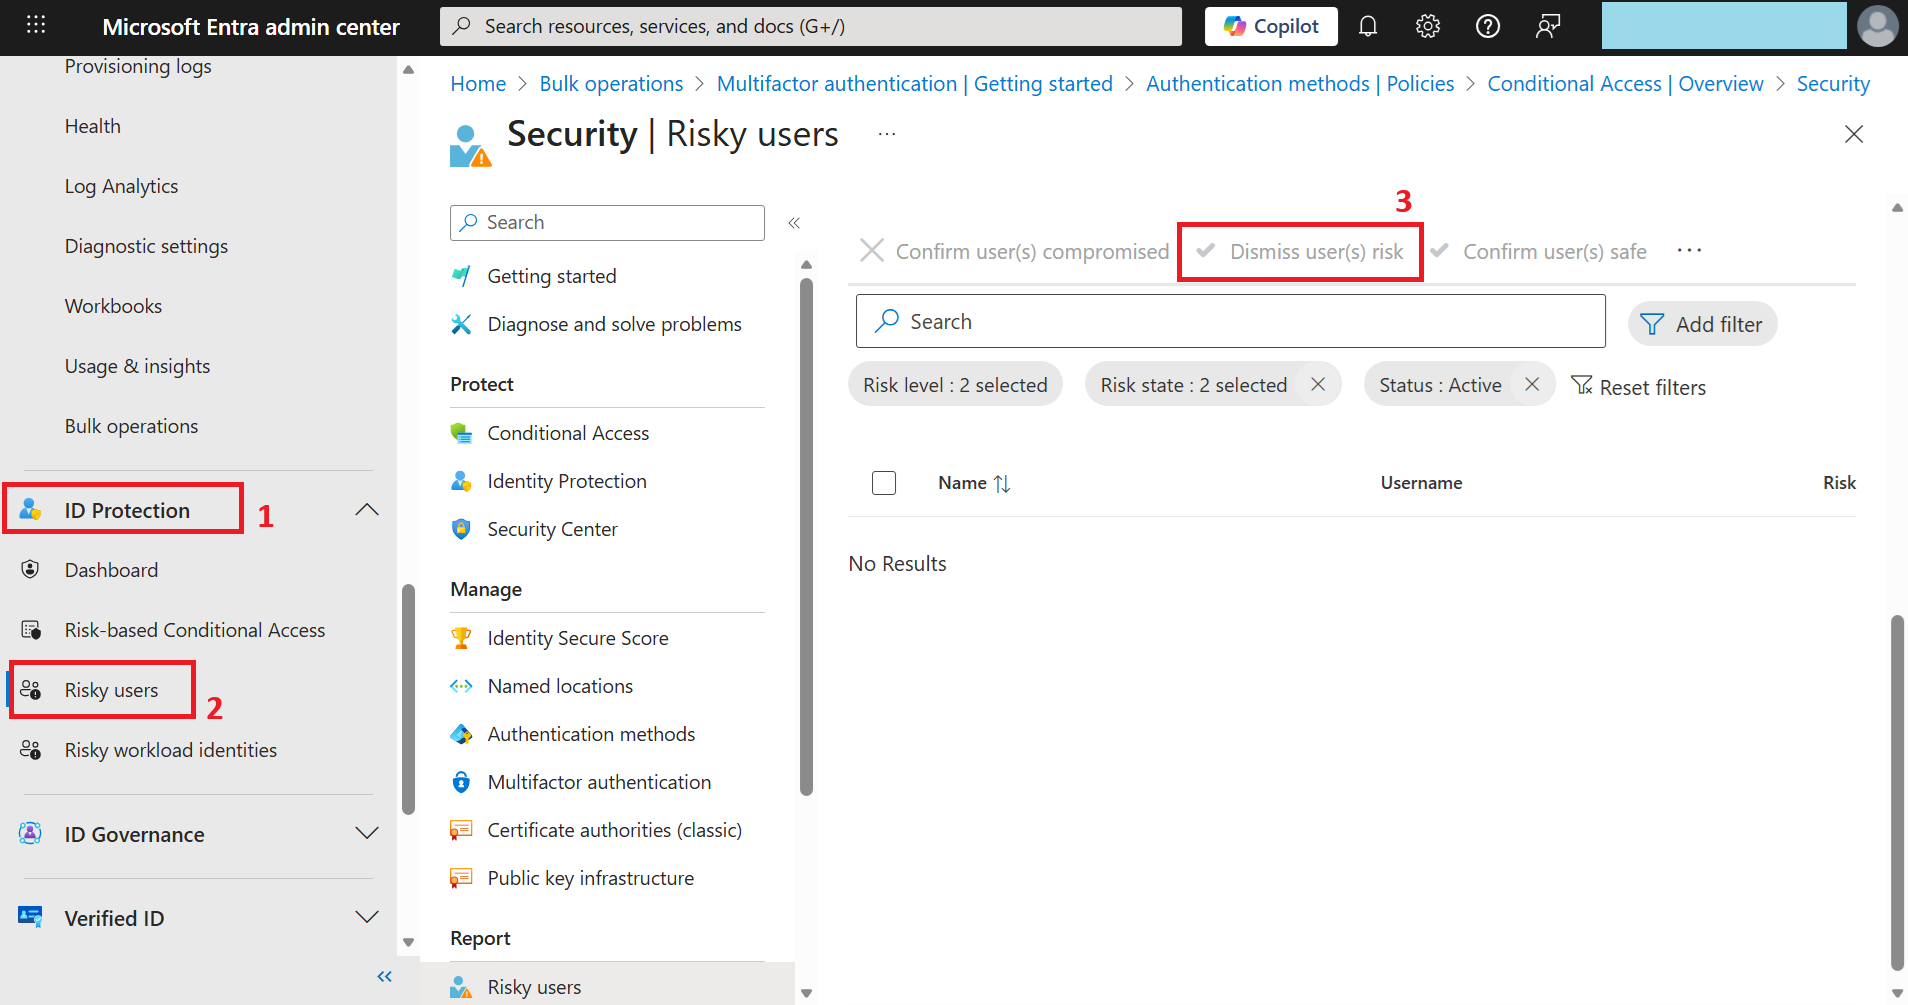Open the feedback icon in header

[x=1548, y=26]
